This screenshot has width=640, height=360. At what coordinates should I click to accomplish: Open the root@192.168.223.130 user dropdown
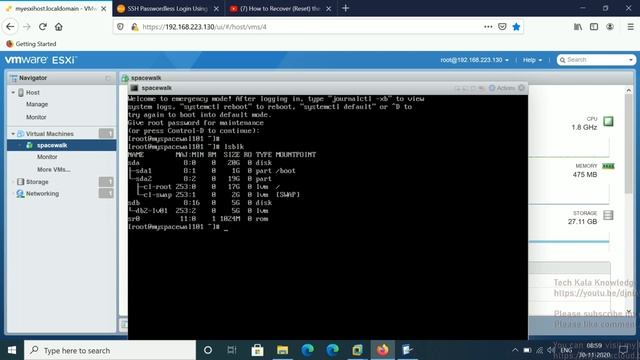(474, 60)
